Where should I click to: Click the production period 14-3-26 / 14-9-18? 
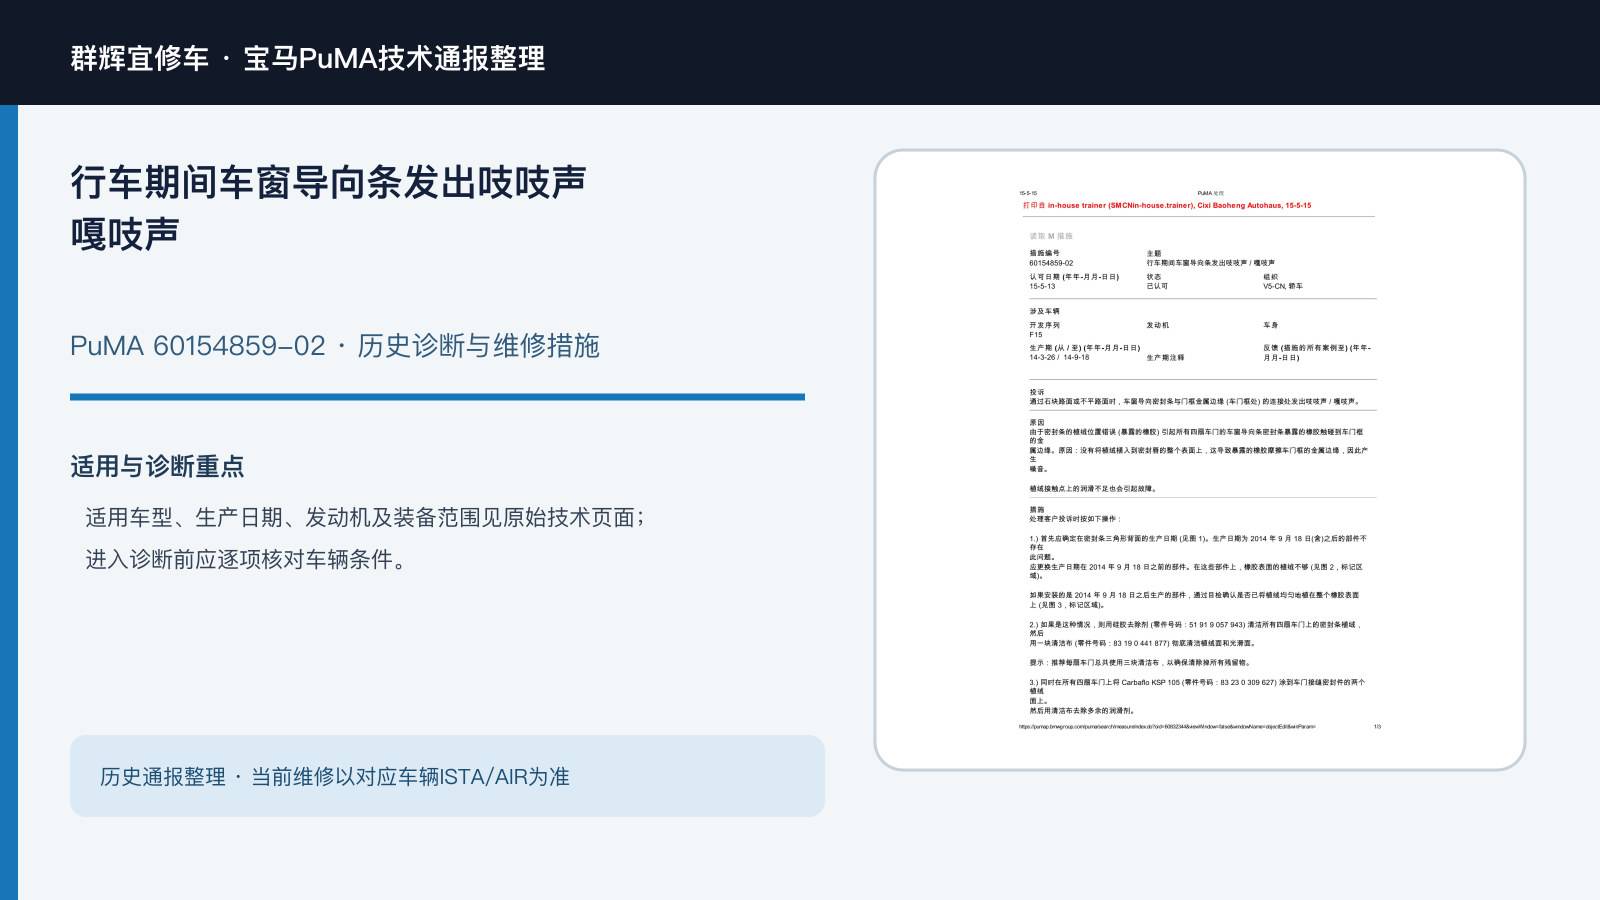tap(1059, 357)
